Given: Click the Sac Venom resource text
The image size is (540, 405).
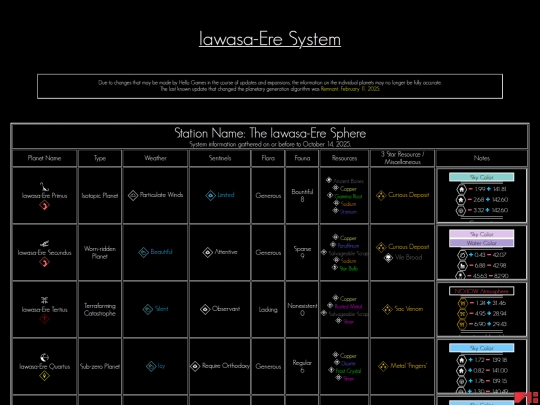Looking at the screenshot, I should point(409,309).
